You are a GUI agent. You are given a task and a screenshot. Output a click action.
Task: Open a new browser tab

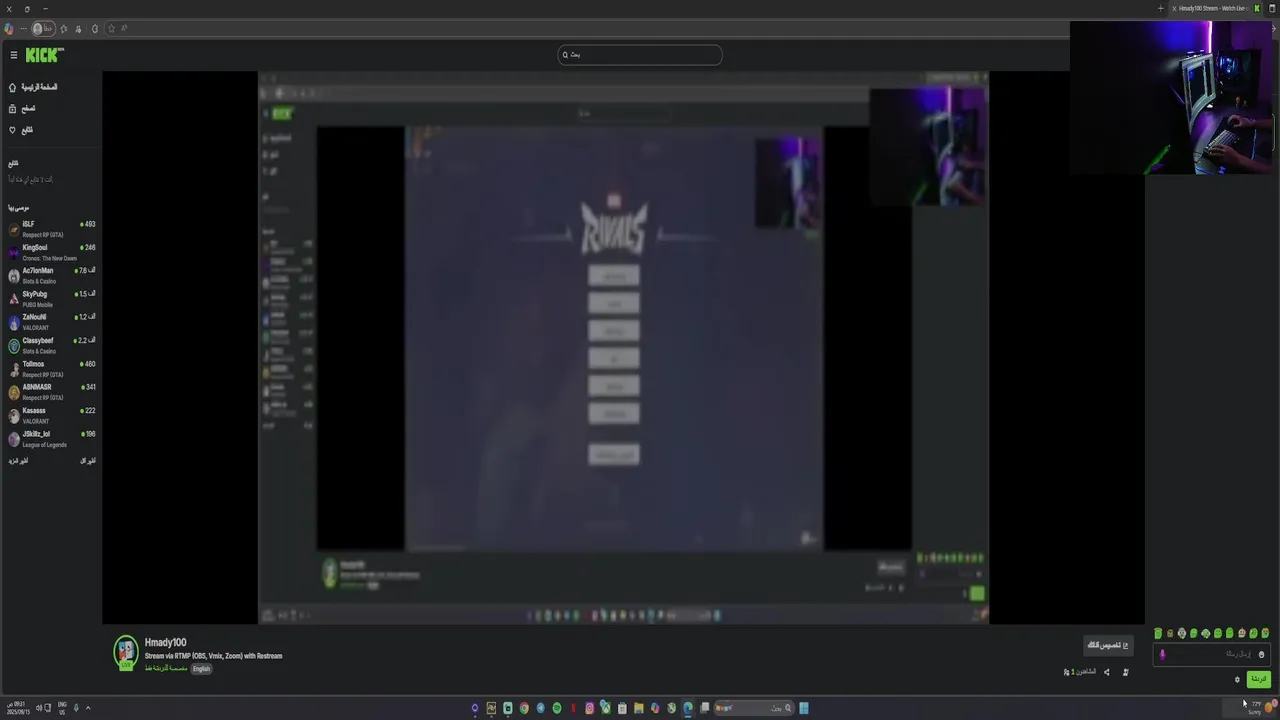click(1160, 8)
